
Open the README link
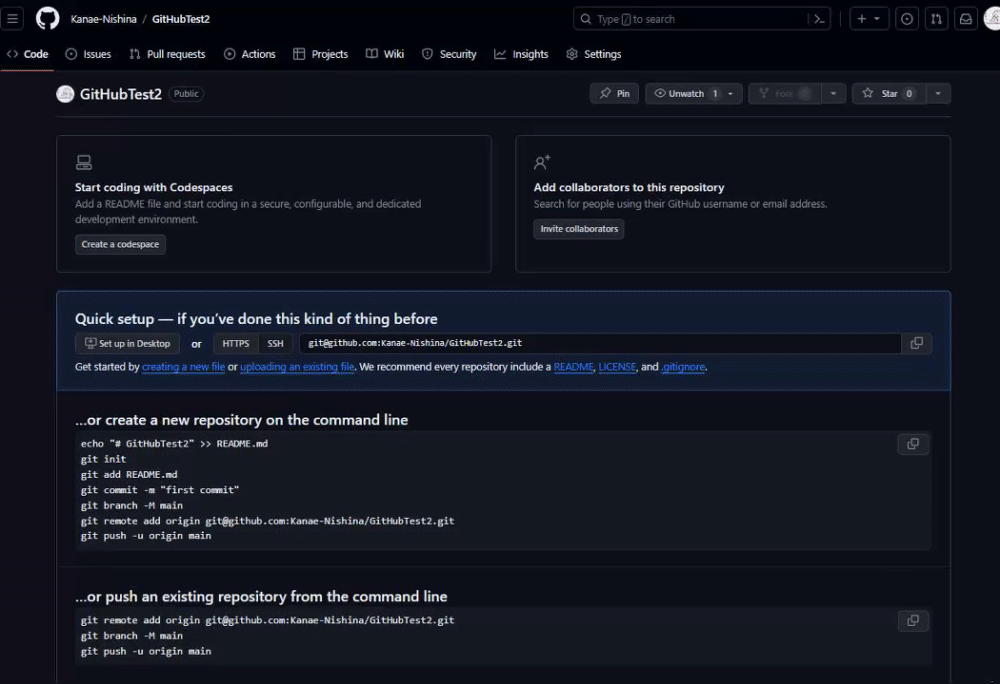point(573,367)
